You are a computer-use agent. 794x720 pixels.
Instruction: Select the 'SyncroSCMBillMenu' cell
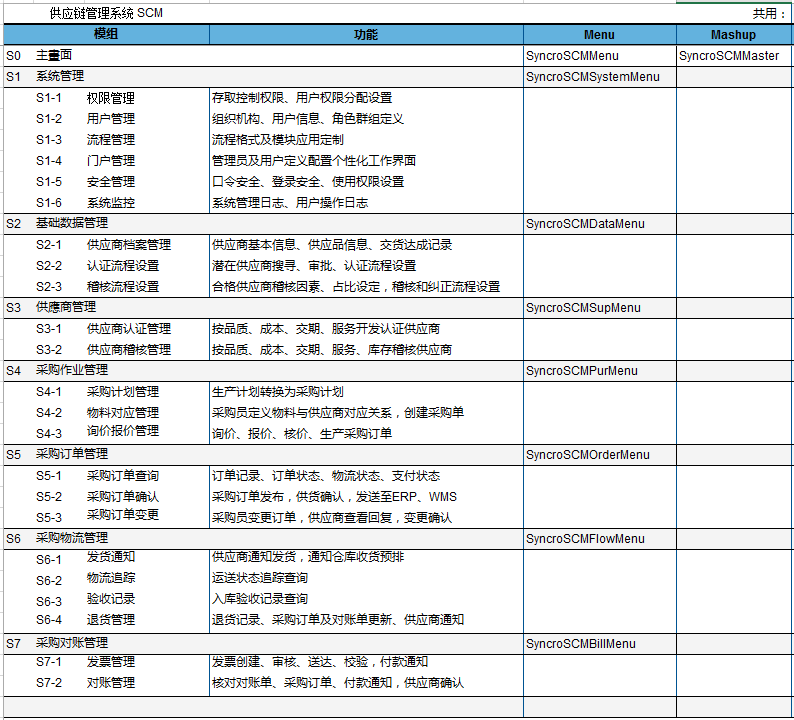[x=600, y=644]
